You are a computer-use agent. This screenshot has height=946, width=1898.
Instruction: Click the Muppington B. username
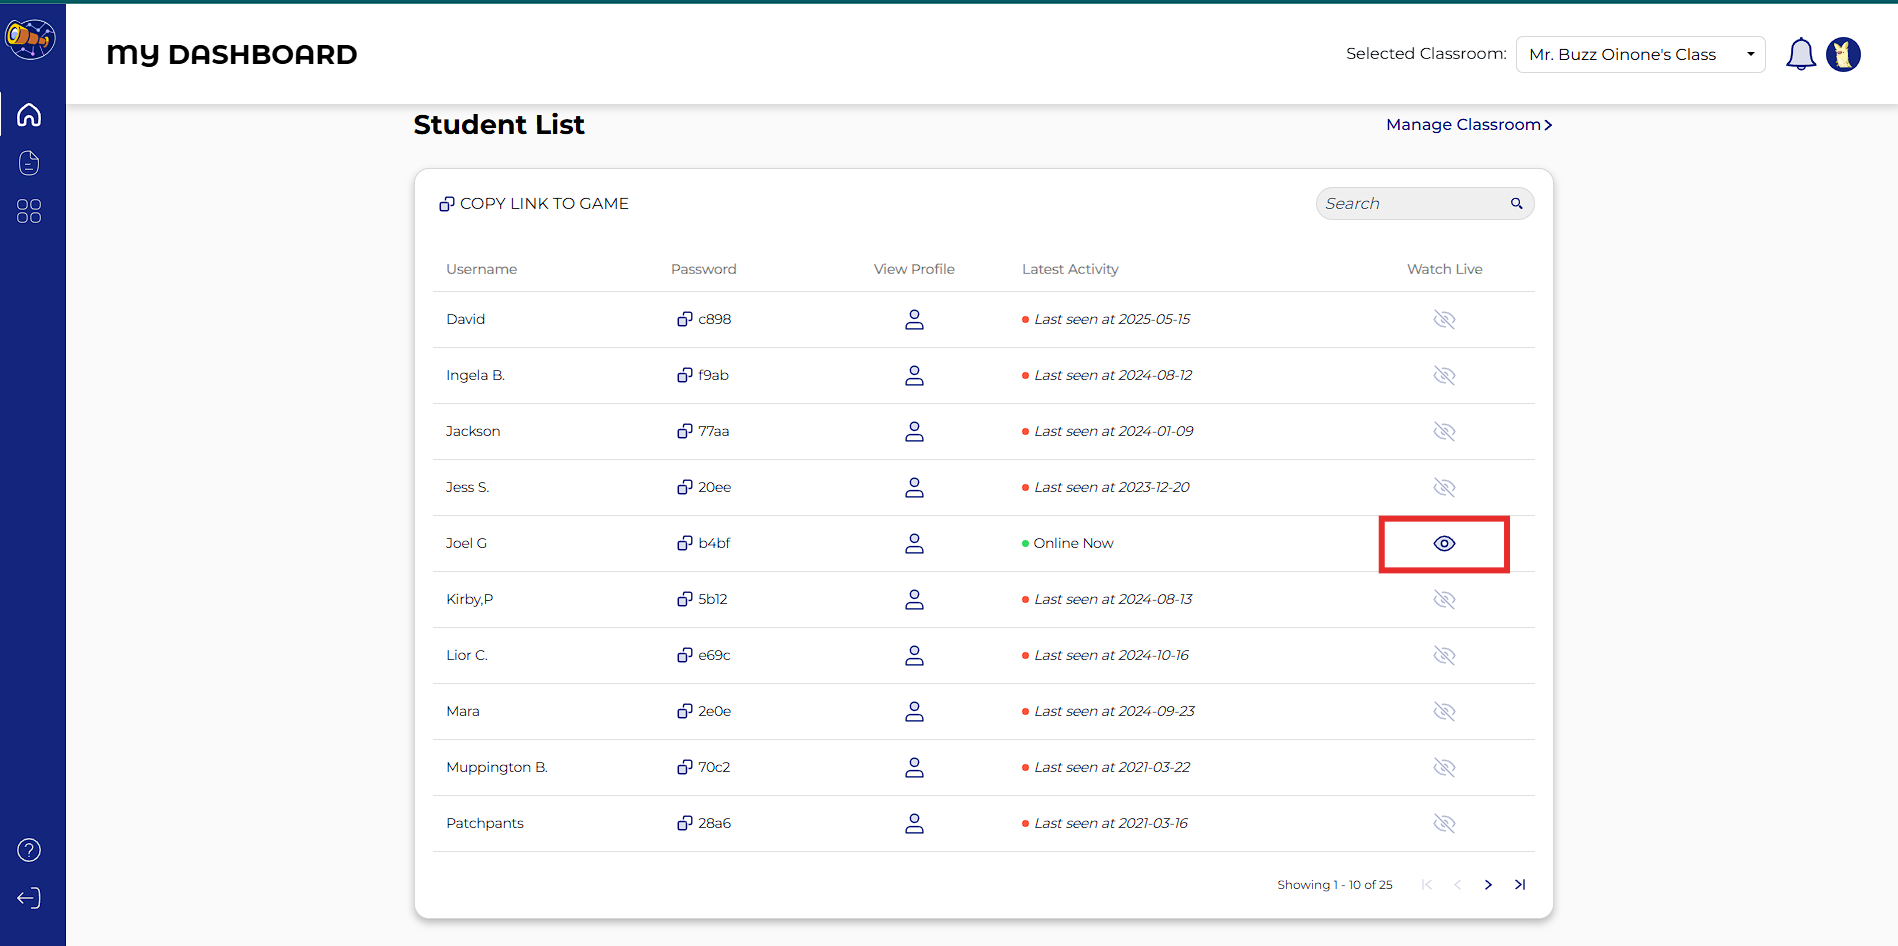[497, 767]
